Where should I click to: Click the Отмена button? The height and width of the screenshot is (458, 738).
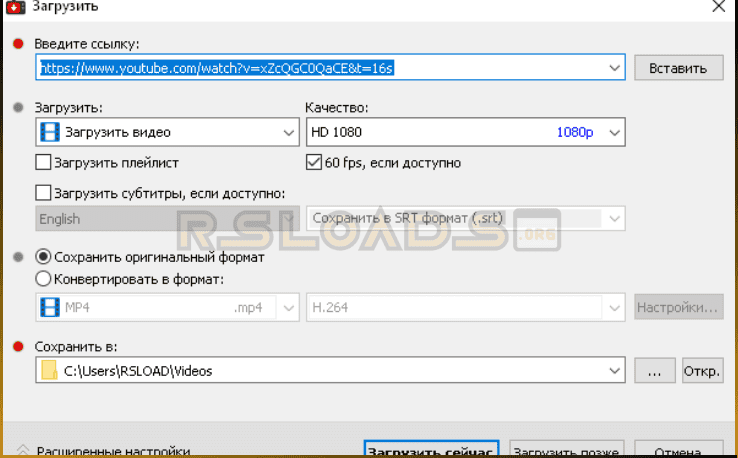point(678,450)
